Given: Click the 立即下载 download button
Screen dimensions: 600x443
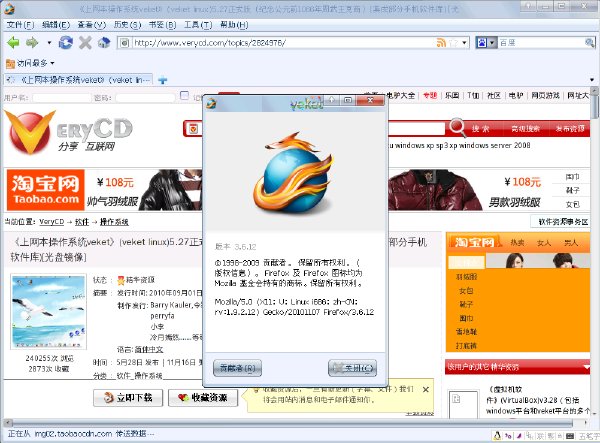Looking at the screenshot, I should pyautogui.click(x=128, y=398).
